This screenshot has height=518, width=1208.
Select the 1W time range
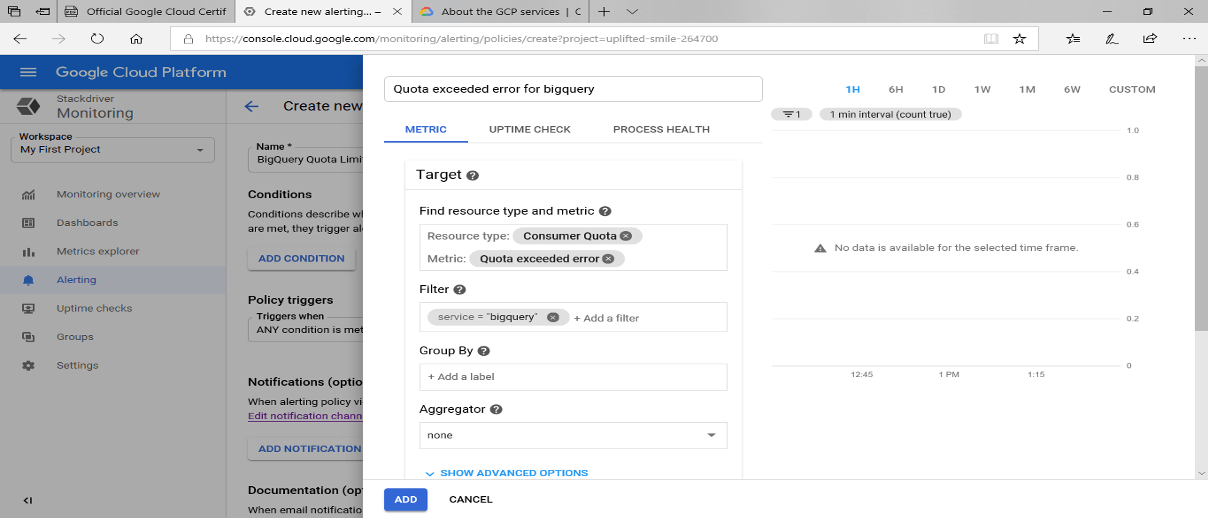982,90
